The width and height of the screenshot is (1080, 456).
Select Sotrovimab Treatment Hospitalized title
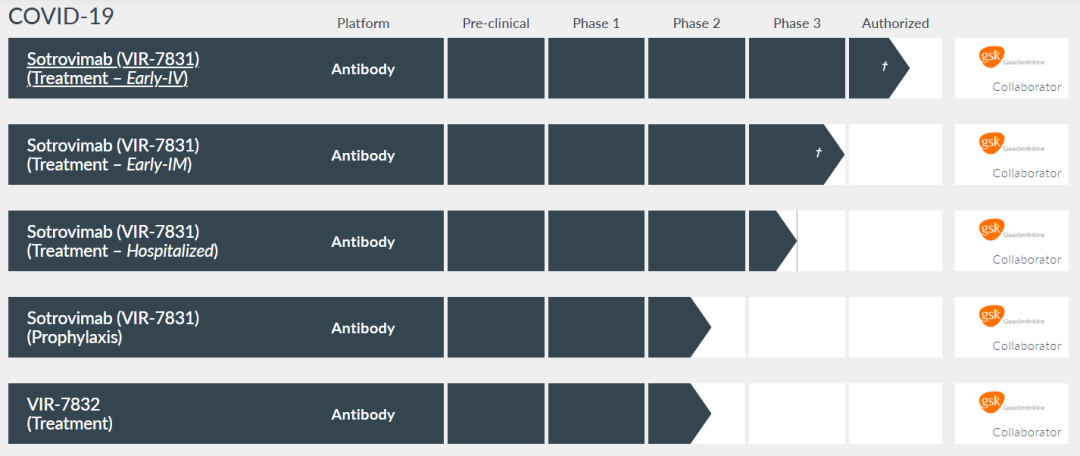point(122,241)
